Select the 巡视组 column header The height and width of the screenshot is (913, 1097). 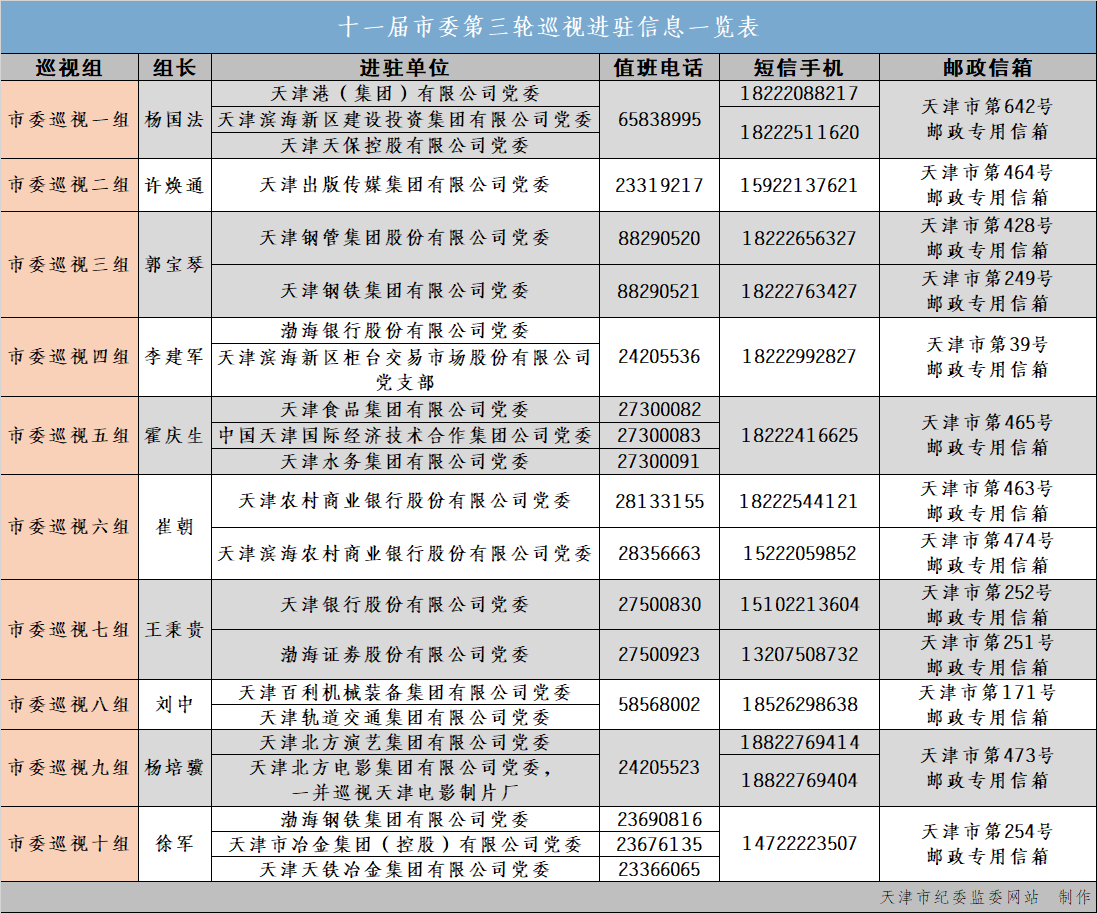pos(69,68)
